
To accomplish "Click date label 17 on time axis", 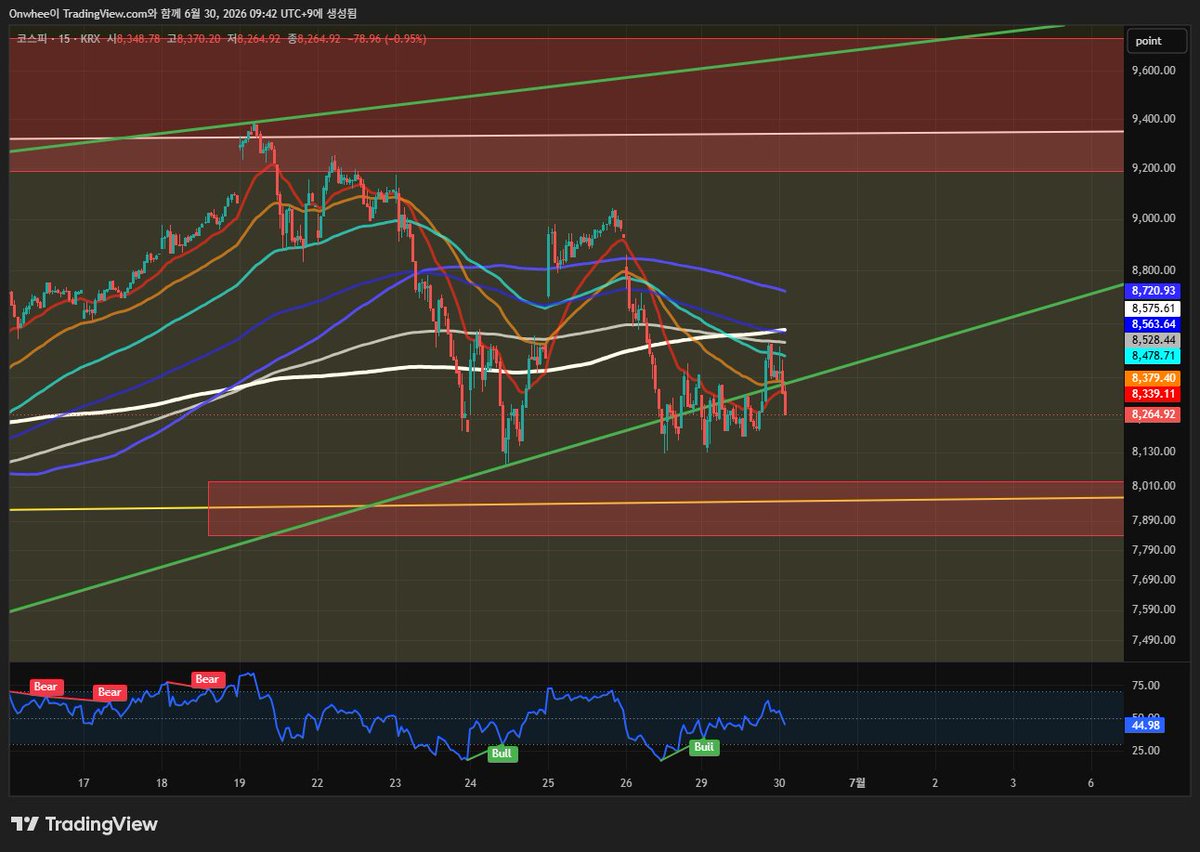I will [84, 782].
